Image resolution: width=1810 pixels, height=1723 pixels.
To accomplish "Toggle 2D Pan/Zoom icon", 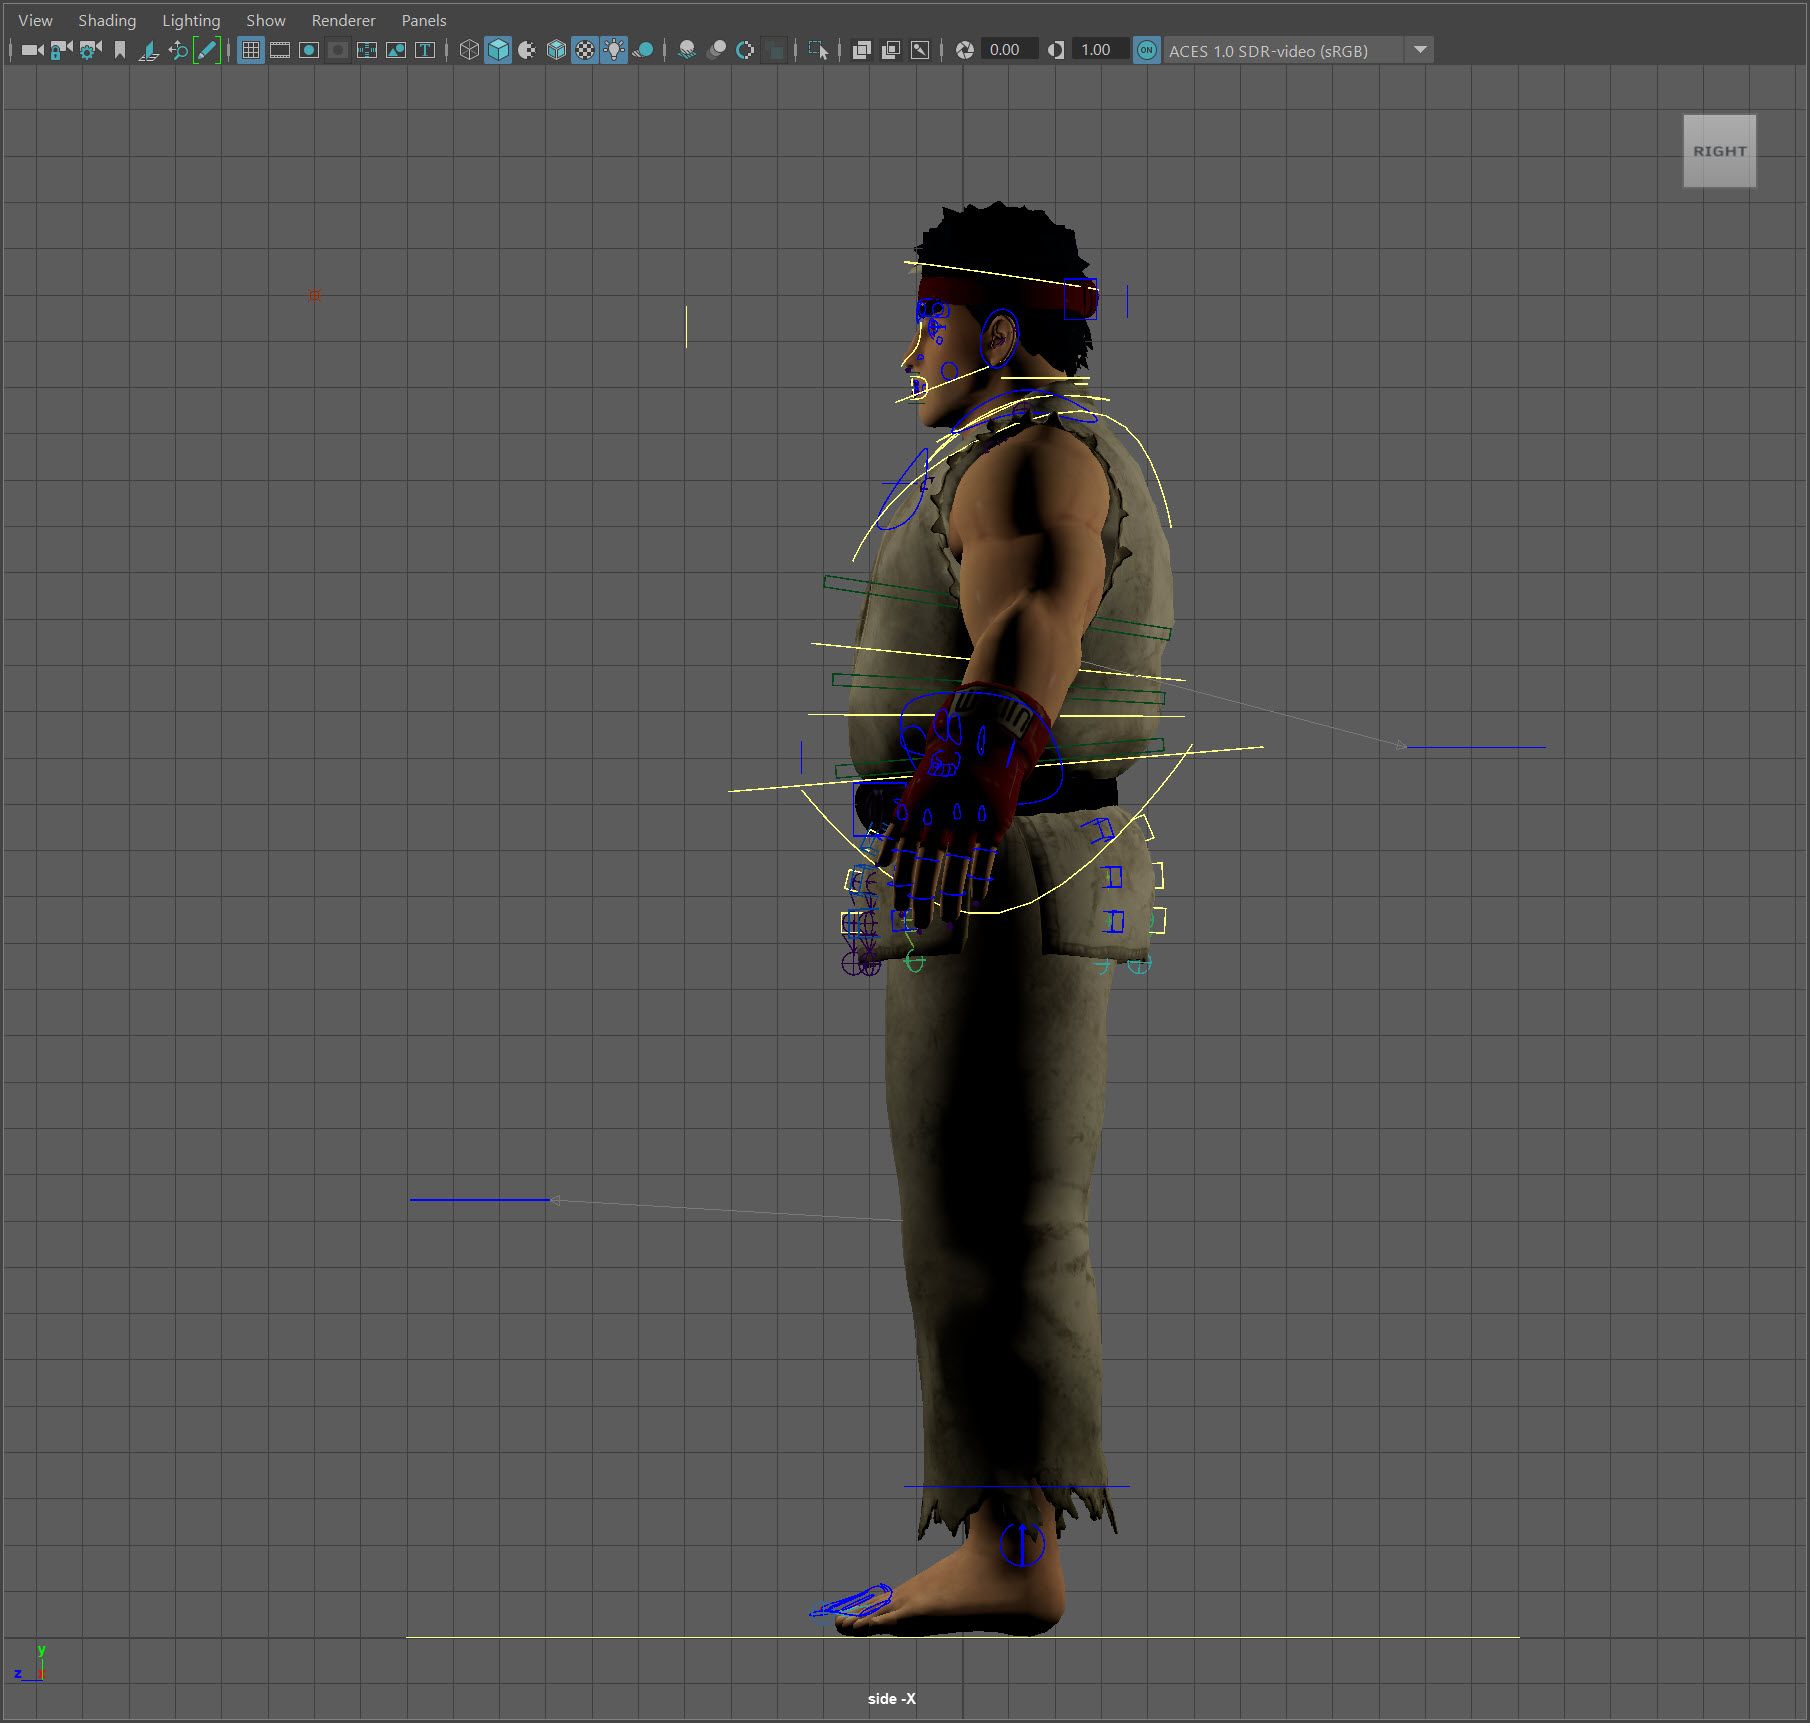I will (x=178, y=50).
